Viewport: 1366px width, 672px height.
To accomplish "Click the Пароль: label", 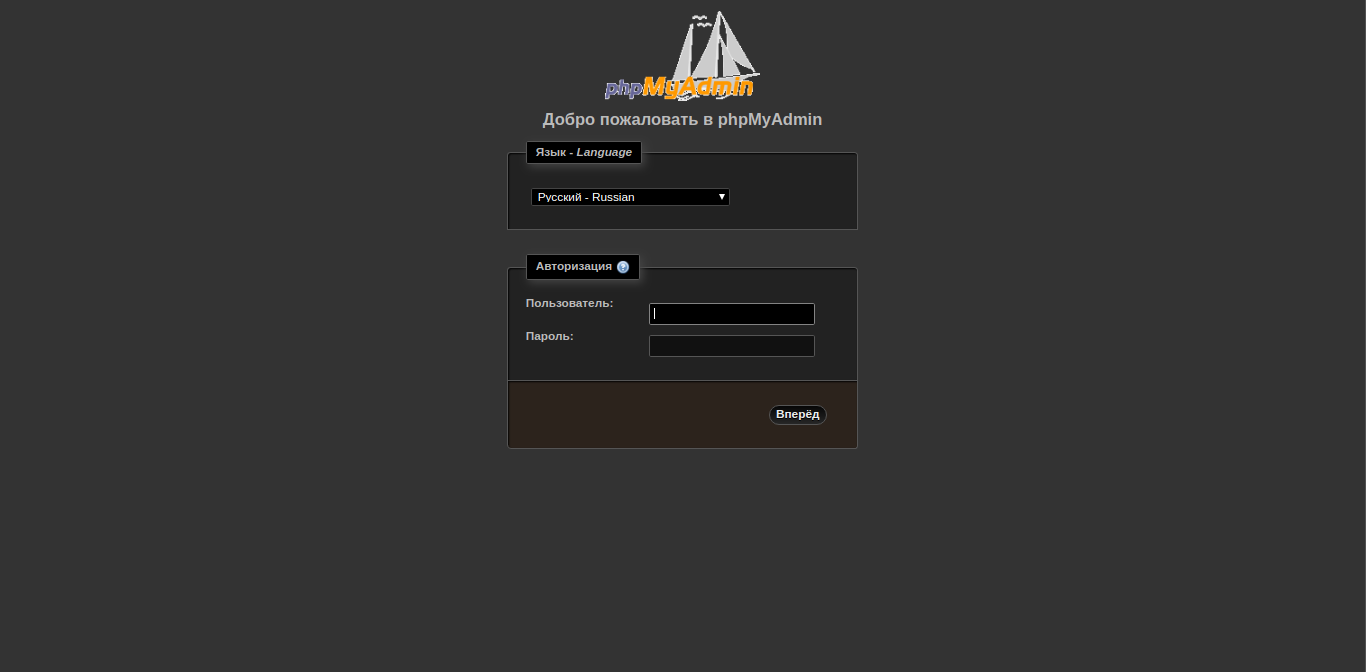I will tap(550, 336).
